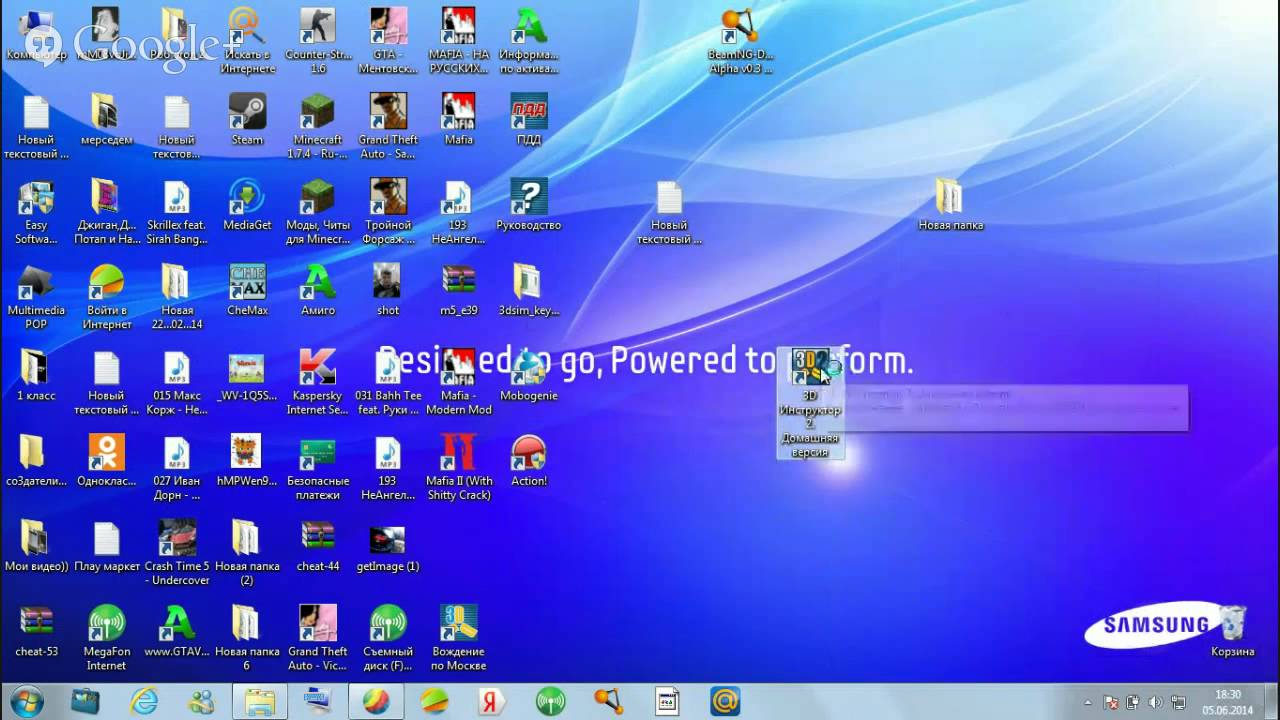Select the ПДД shortcut icon

coord(528,119)
